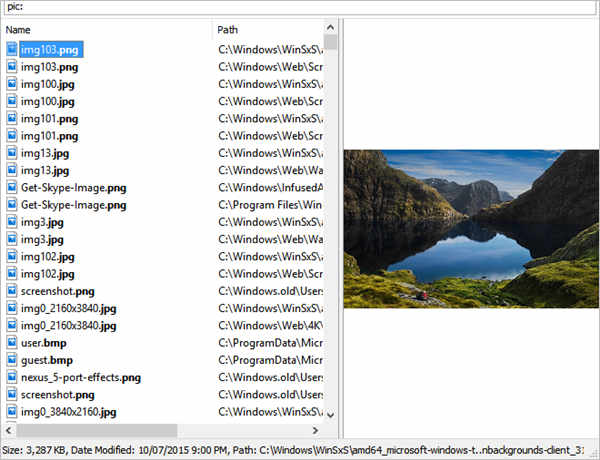Click the file icon next to guest.bmp
The width and height of the screenshot is (600, 460).
pos(12,360)
